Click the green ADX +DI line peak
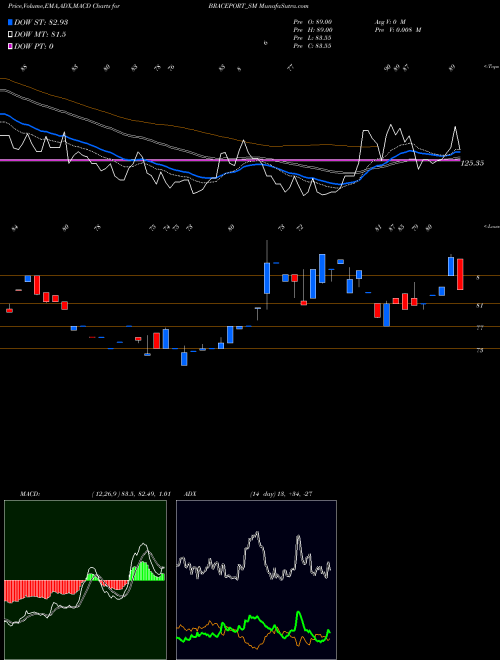This screenshot has width=500, height=660. [x=298, y=613]
